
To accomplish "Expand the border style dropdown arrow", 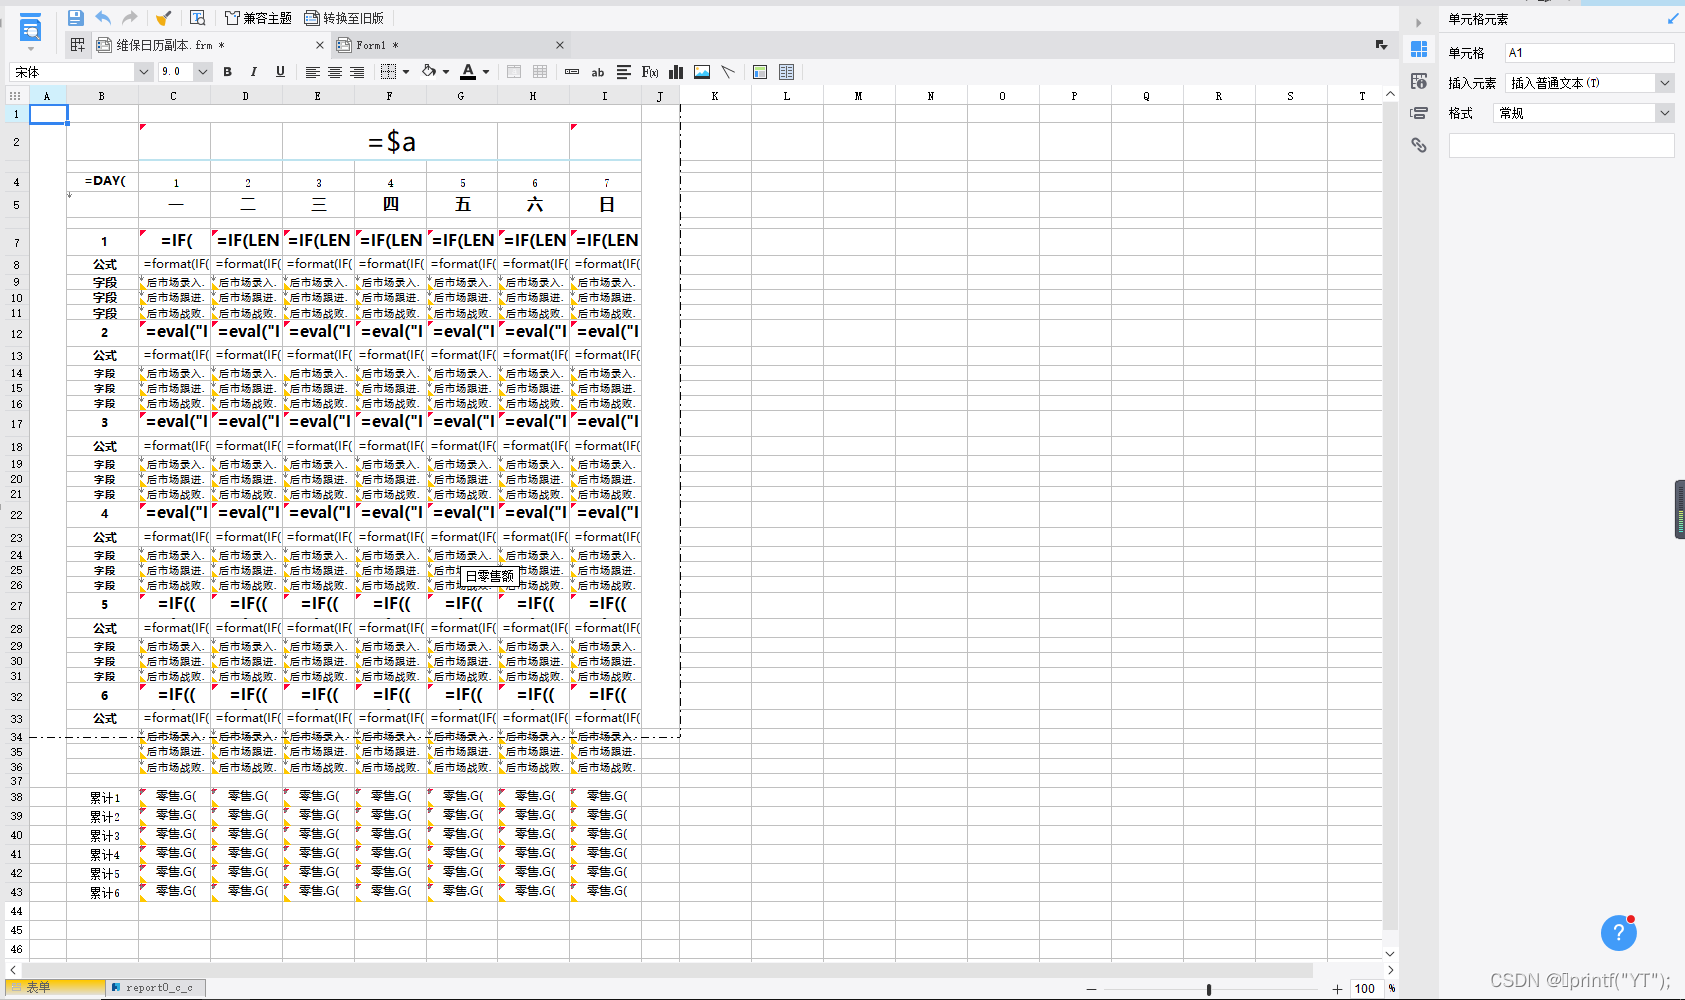I will click(x=406, y=72).
